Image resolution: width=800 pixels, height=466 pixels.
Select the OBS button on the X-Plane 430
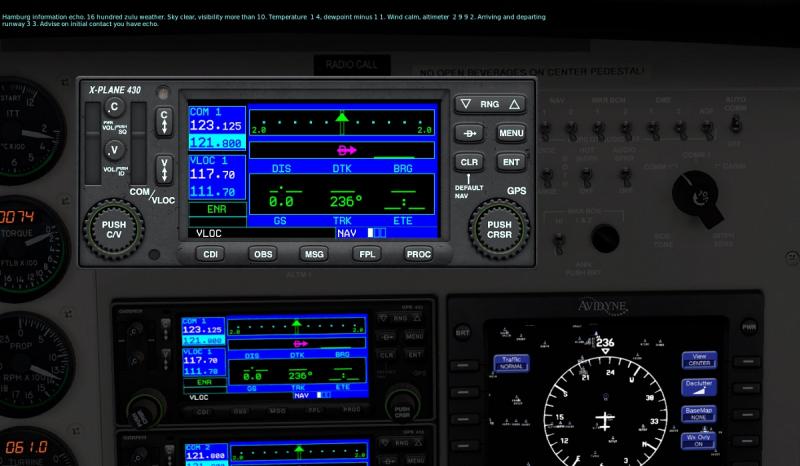point(263,254)
